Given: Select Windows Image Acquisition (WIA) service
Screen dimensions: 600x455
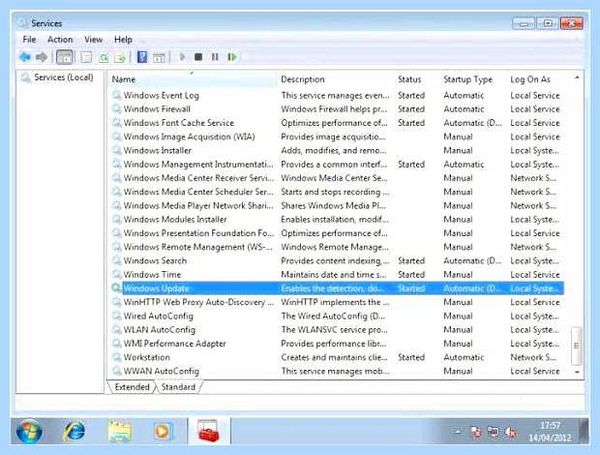Looking at the screenshot, I should (x=338, y=137).
